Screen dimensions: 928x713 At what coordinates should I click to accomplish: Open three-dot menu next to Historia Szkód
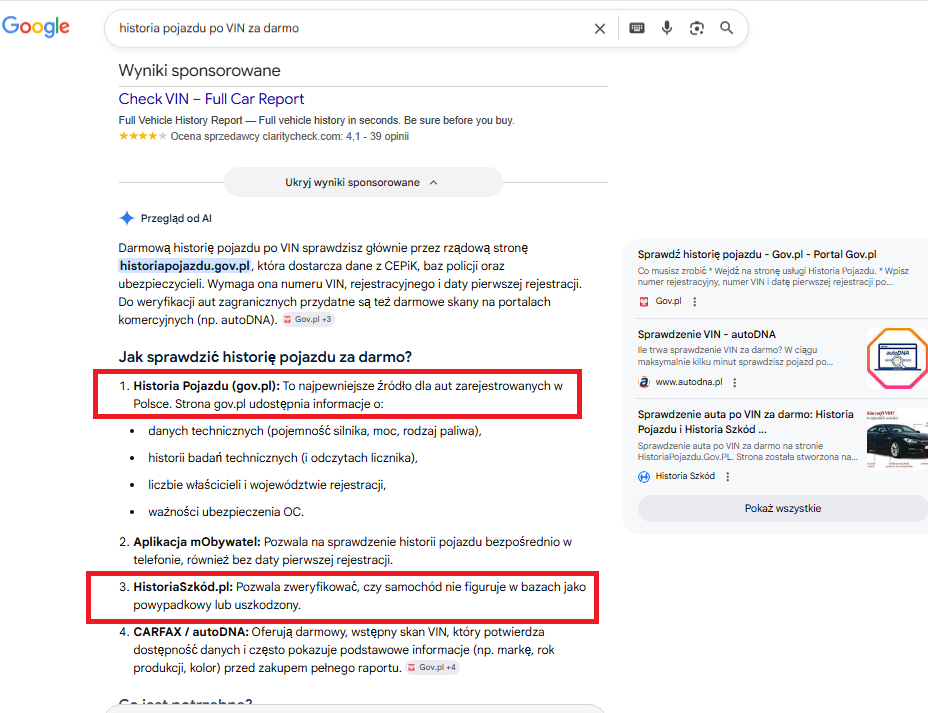(728, 477)
